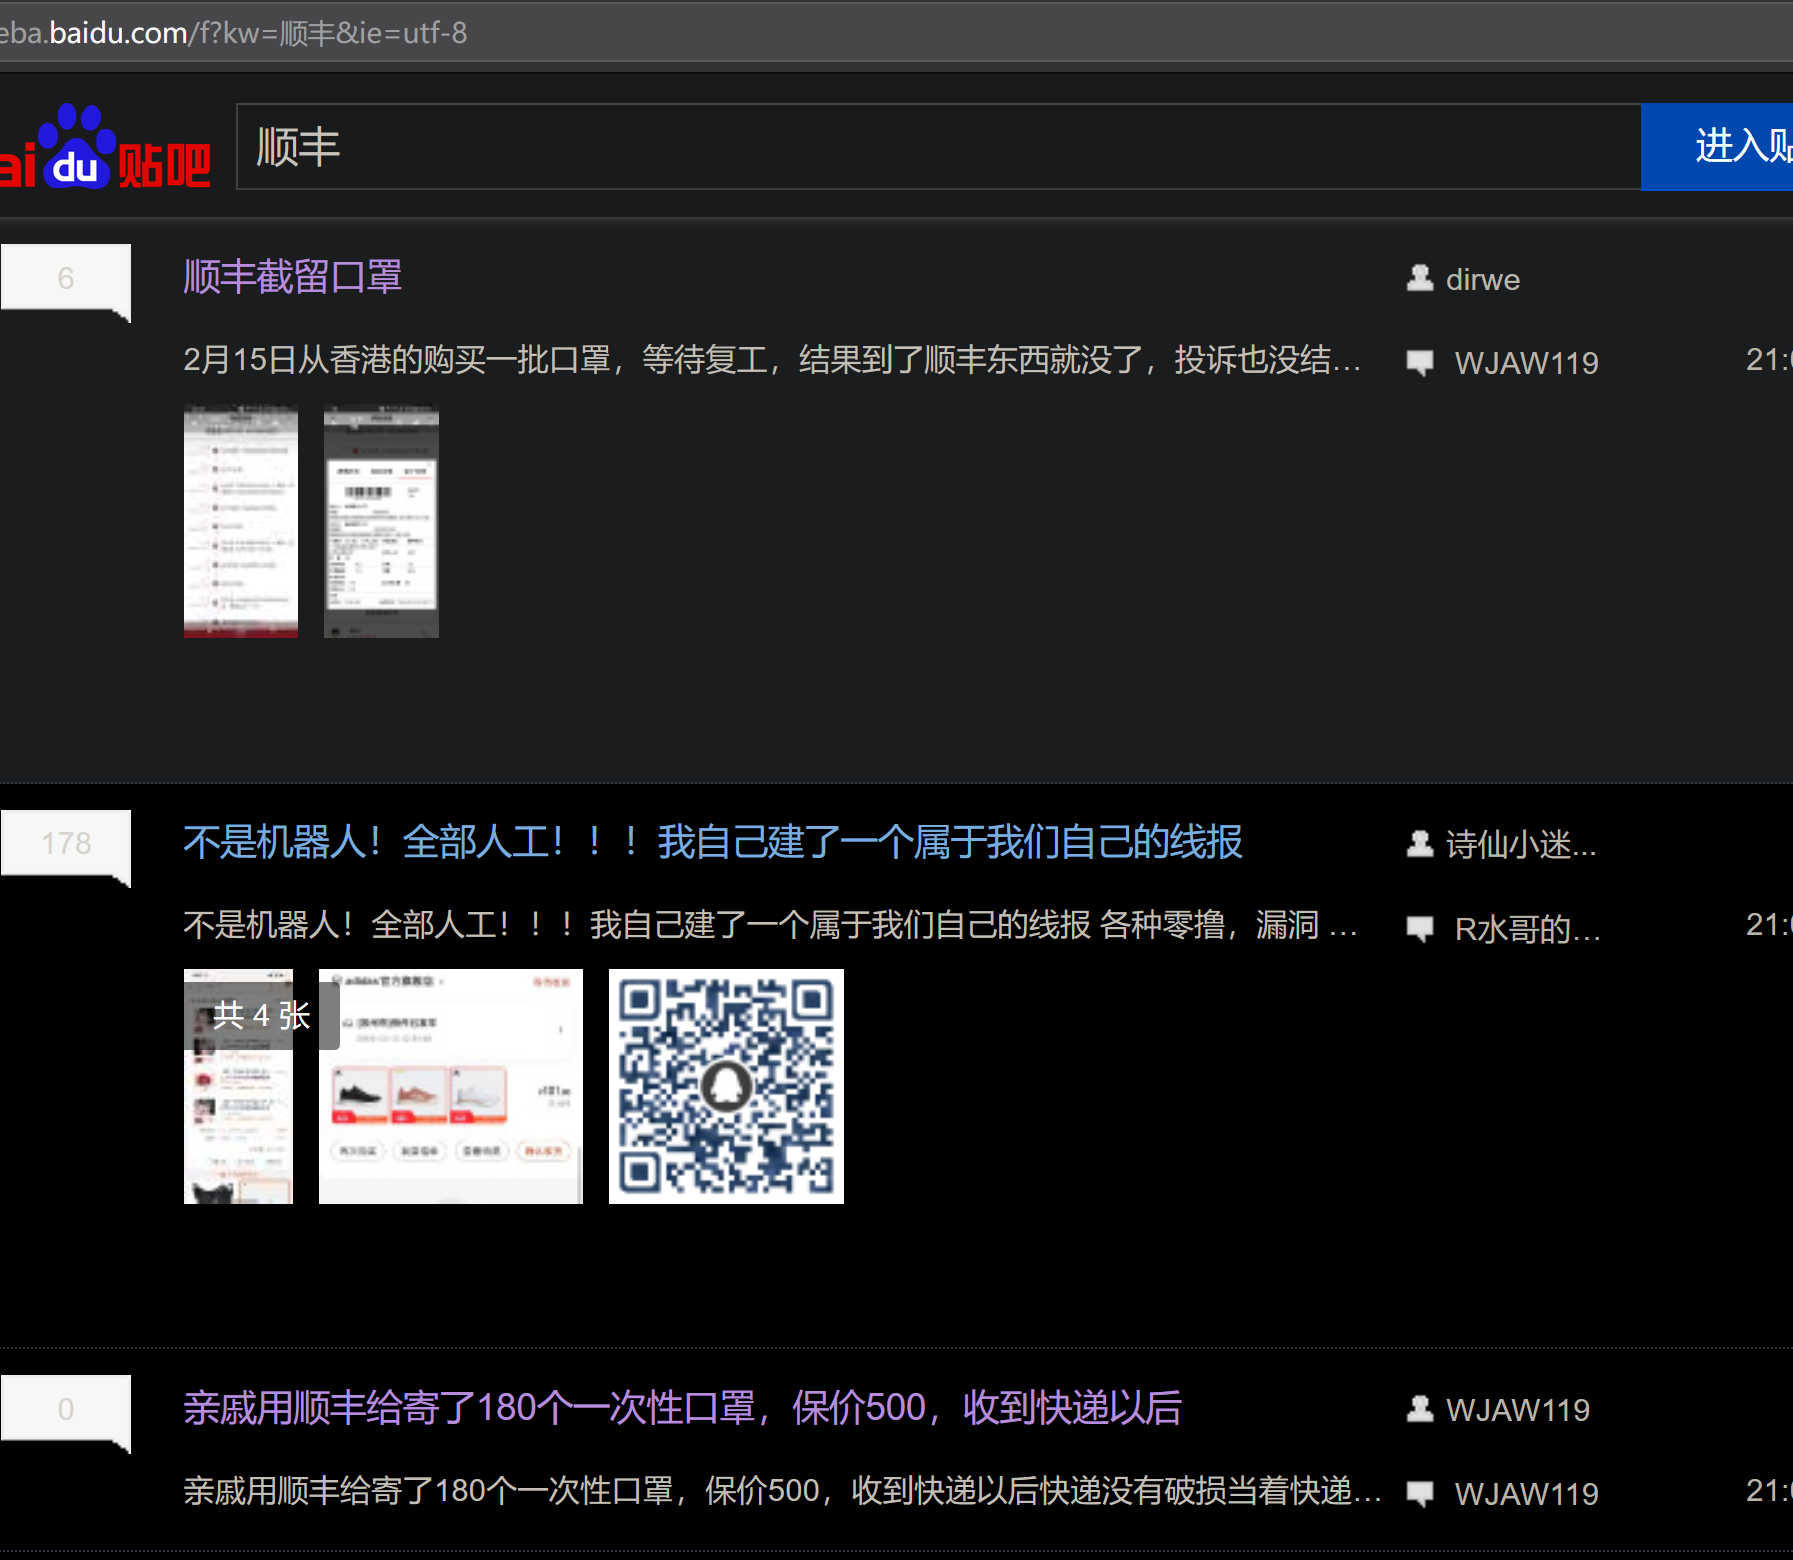Open author WJAW119 of the 亲戚用顺丰 post
The image size is (1793, 1560).
tap(1518, 1410)
